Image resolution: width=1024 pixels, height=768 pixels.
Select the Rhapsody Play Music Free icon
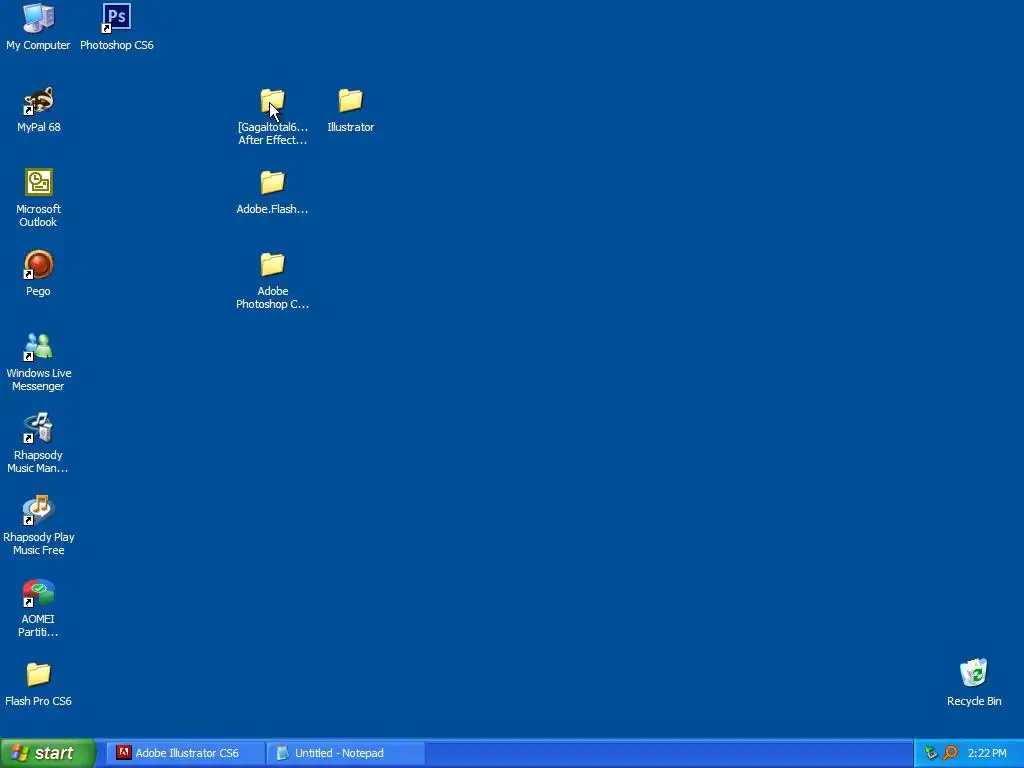tap(39, 511)
